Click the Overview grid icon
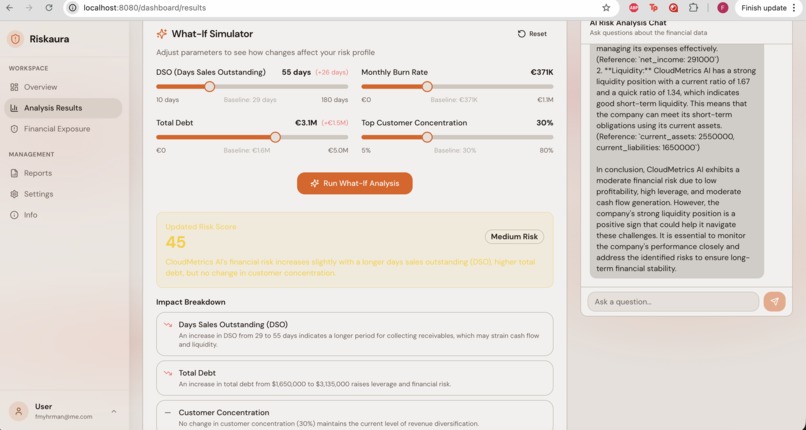This screenshot has height=430, width=806. pyautogui.click(x=14, y=87)
